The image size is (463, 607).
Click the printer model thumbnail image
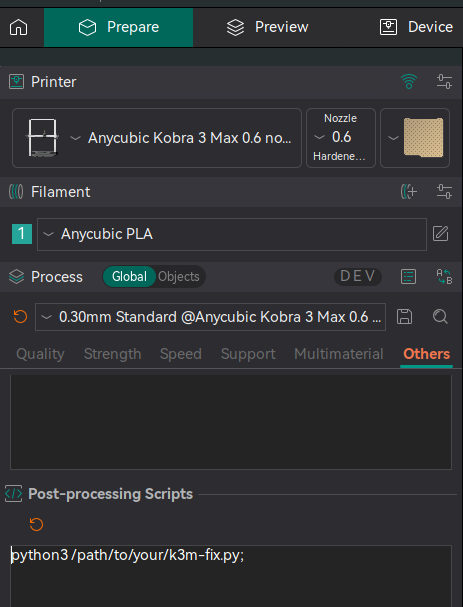[42, 138]
